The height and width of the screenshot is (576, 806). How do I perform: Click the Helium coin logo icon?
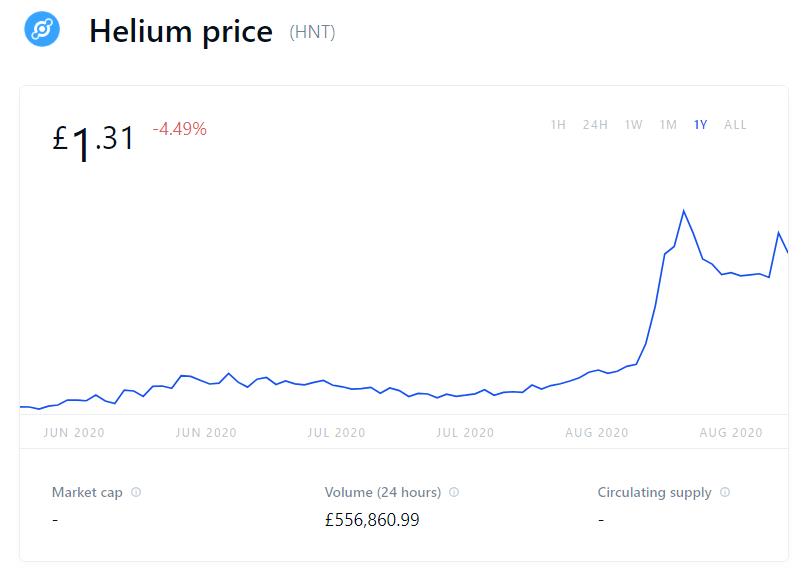click(42, 30)
